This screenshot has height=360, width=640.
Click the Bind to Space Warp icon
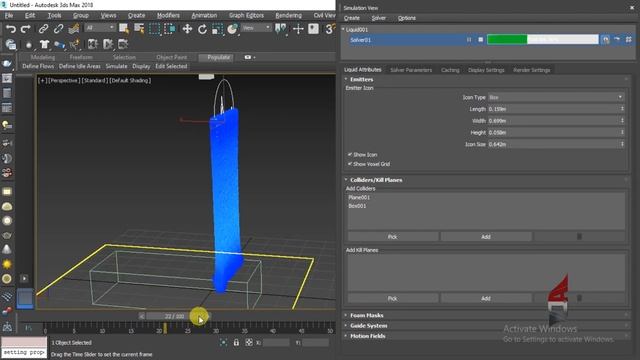point(74,29)
